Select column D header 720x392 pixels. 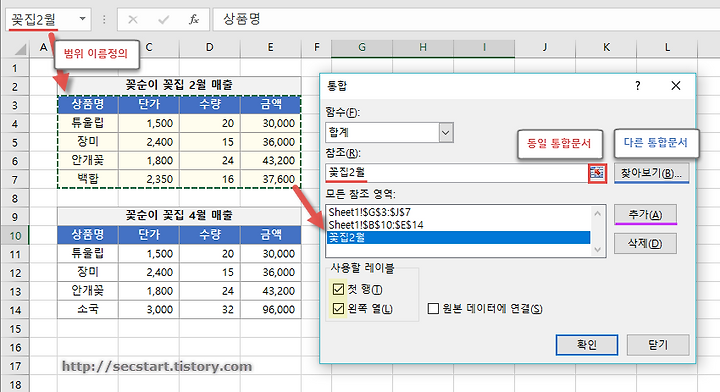(209, 47)
